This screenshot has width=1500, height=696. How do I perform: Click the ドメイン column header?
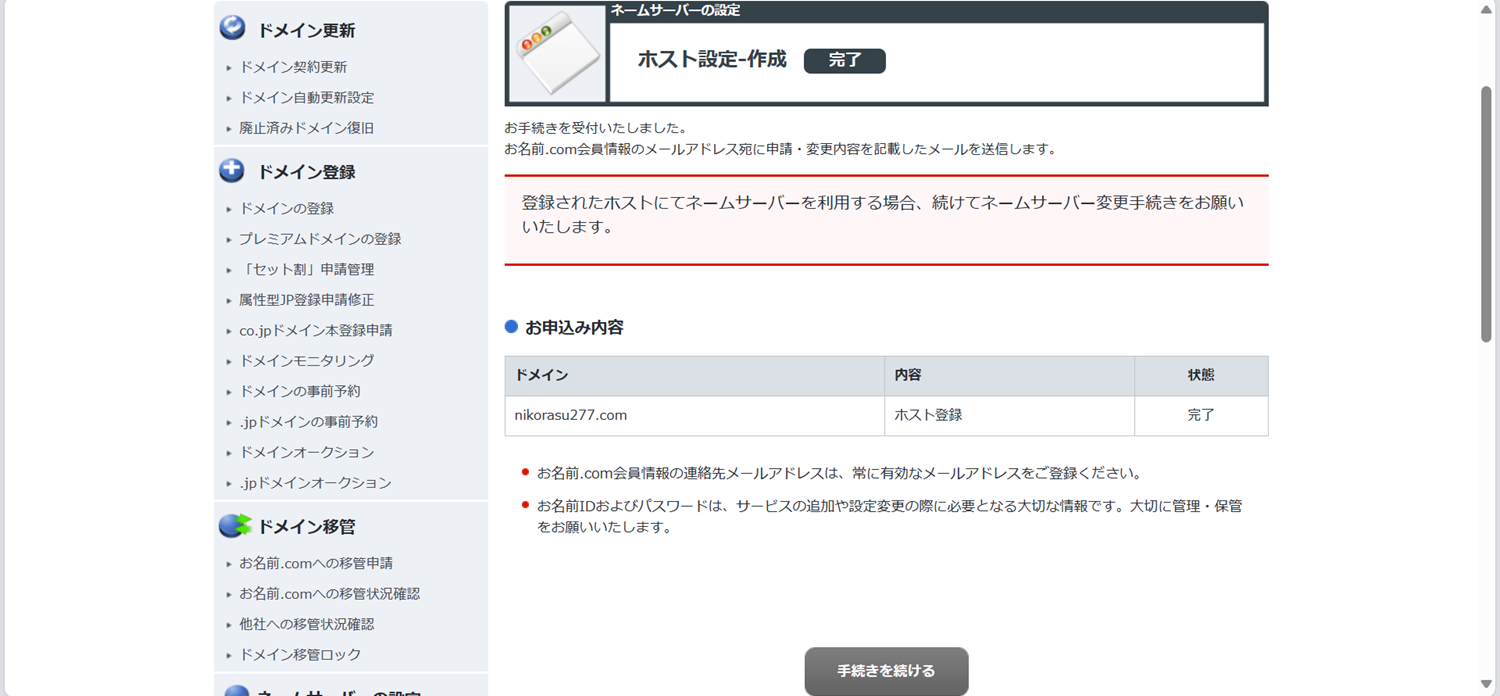point(694,376)
